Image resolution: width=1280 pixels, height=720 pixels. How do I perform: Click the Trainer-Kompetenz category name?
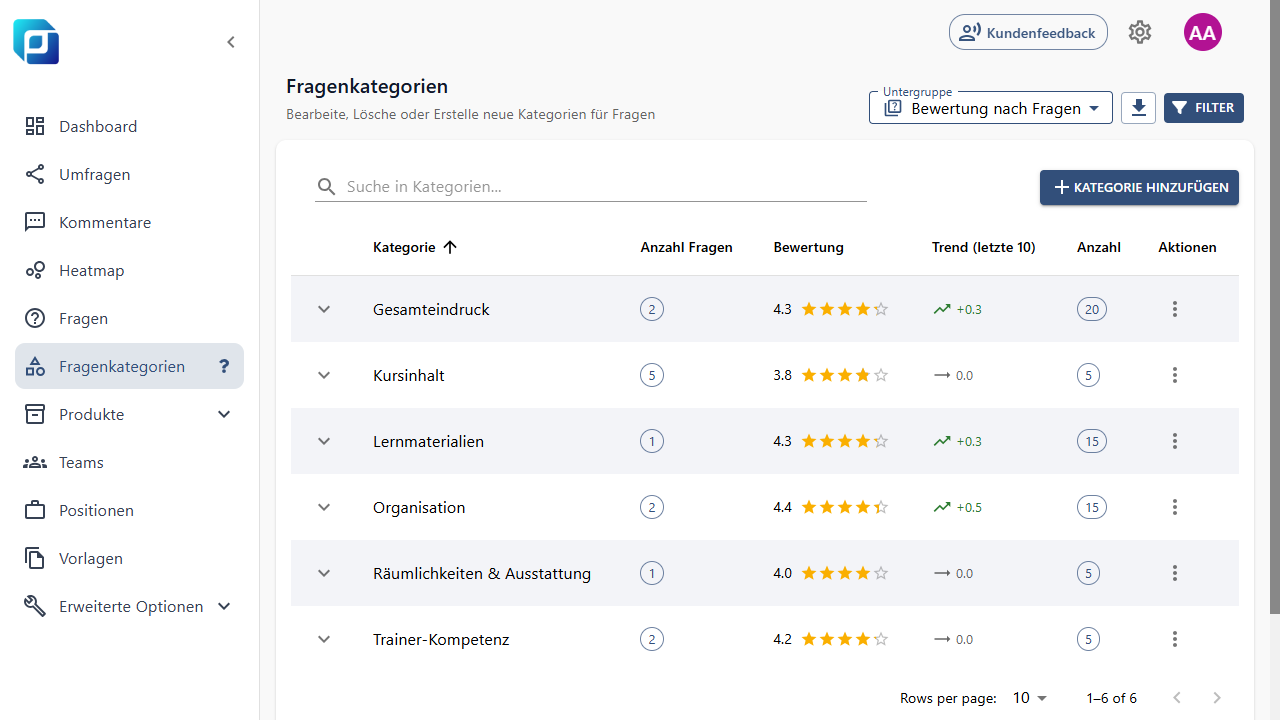(441, 639)
